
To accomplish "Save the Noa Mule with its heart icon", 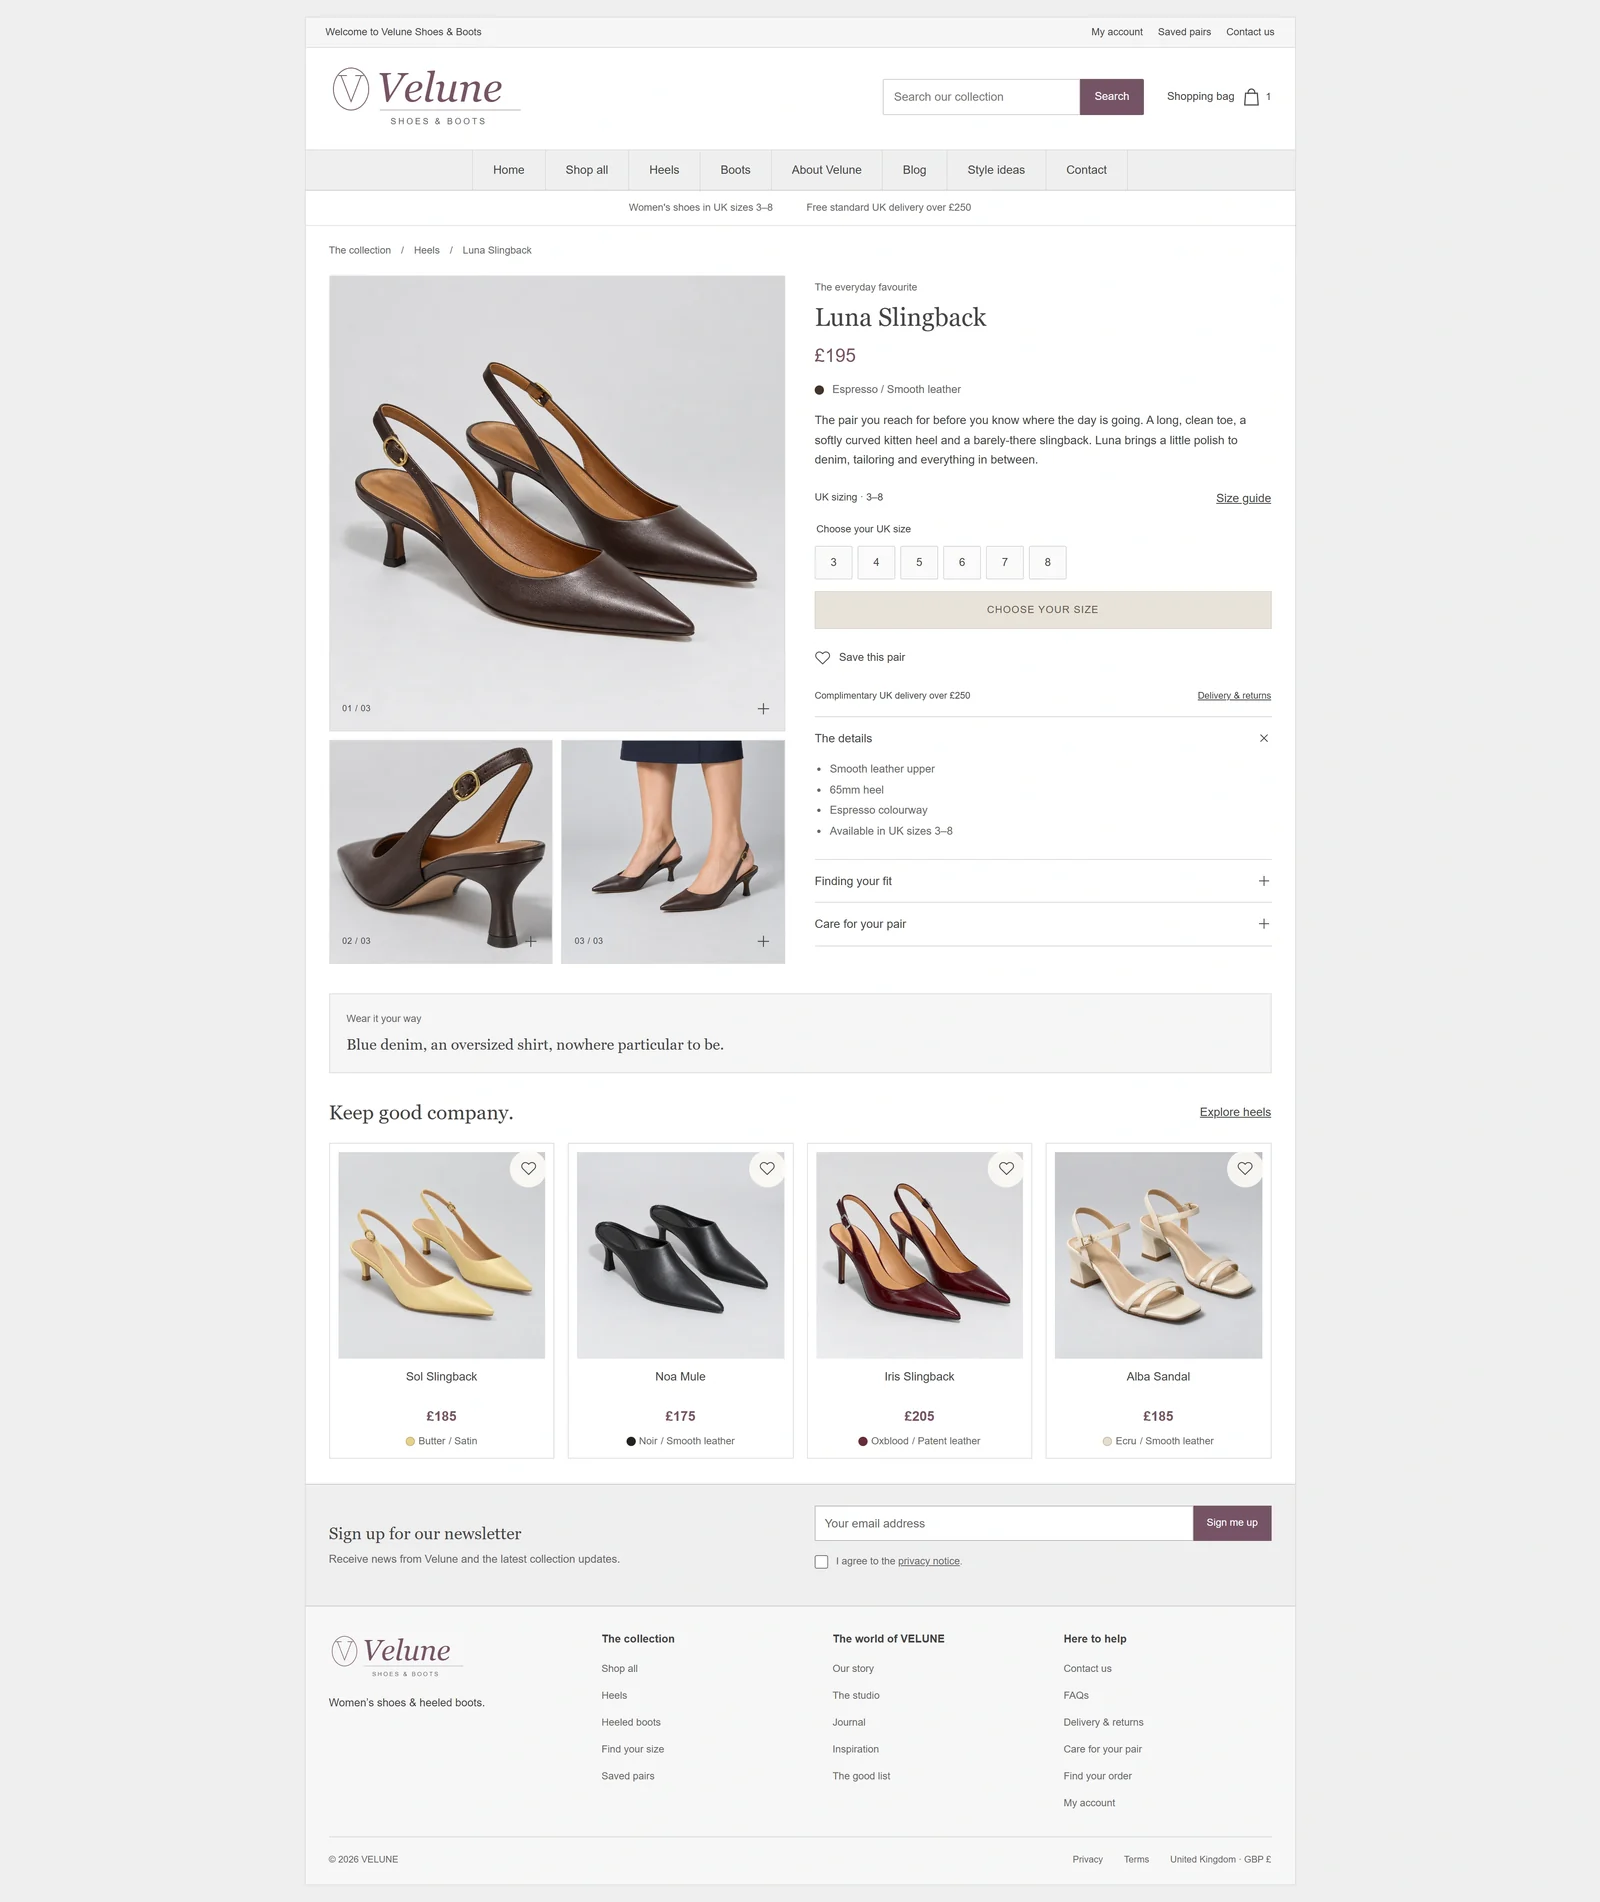I will [767, 1169].
